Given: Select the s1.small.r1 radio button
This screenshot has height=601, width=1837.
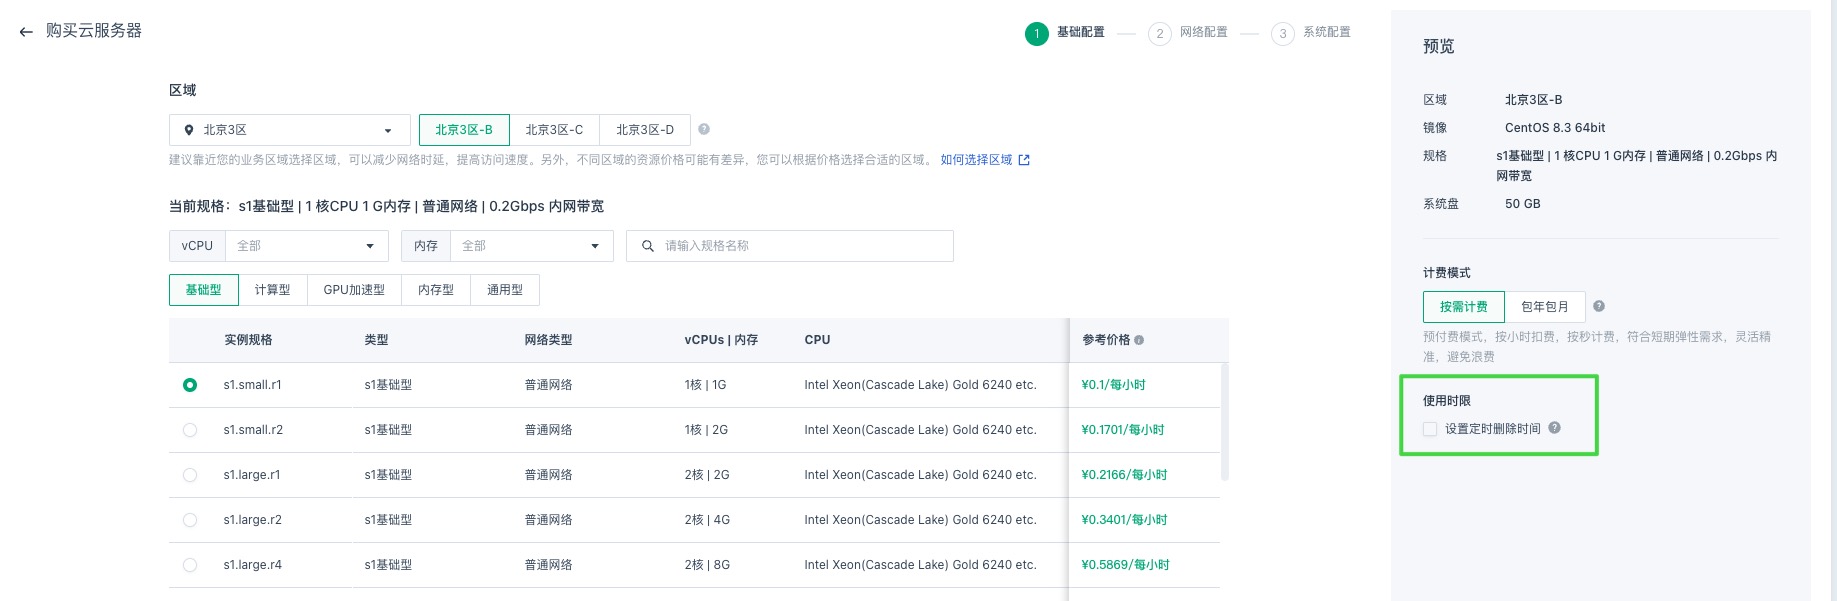Looking at the screenshot, I should pyautogui.click(x=190, y=385).
